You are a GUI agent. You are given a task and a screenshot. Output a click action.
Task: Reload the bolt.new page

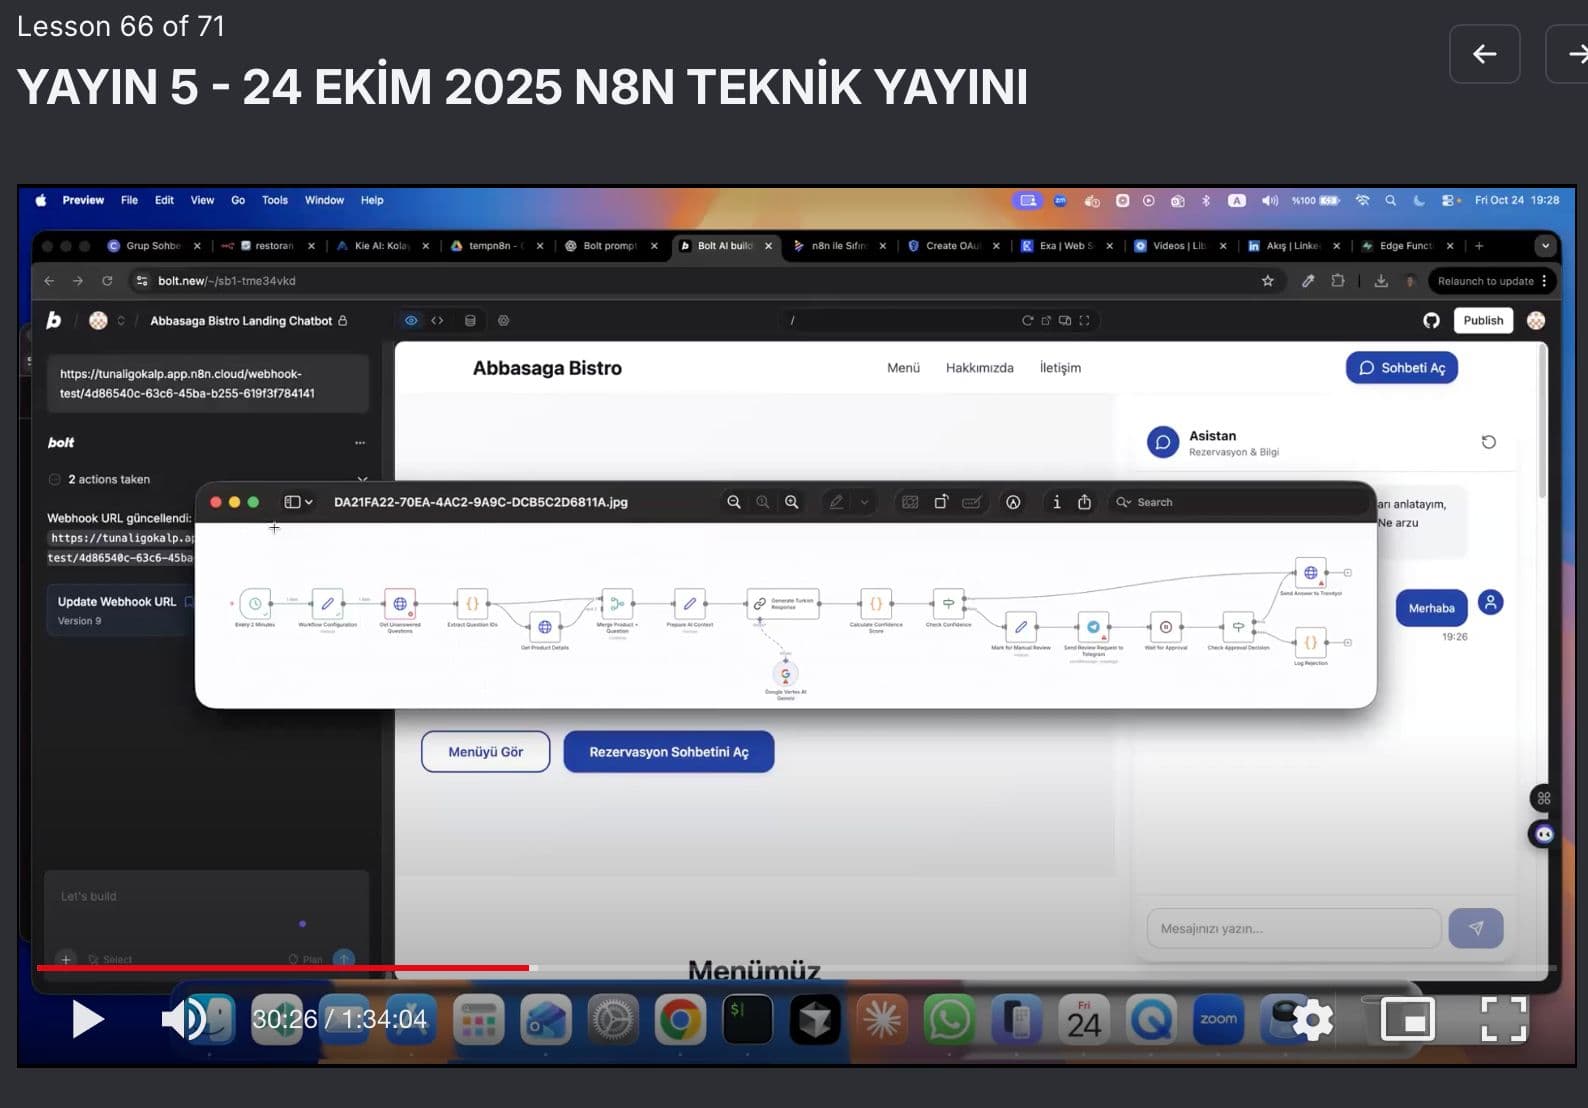(107, 281)
